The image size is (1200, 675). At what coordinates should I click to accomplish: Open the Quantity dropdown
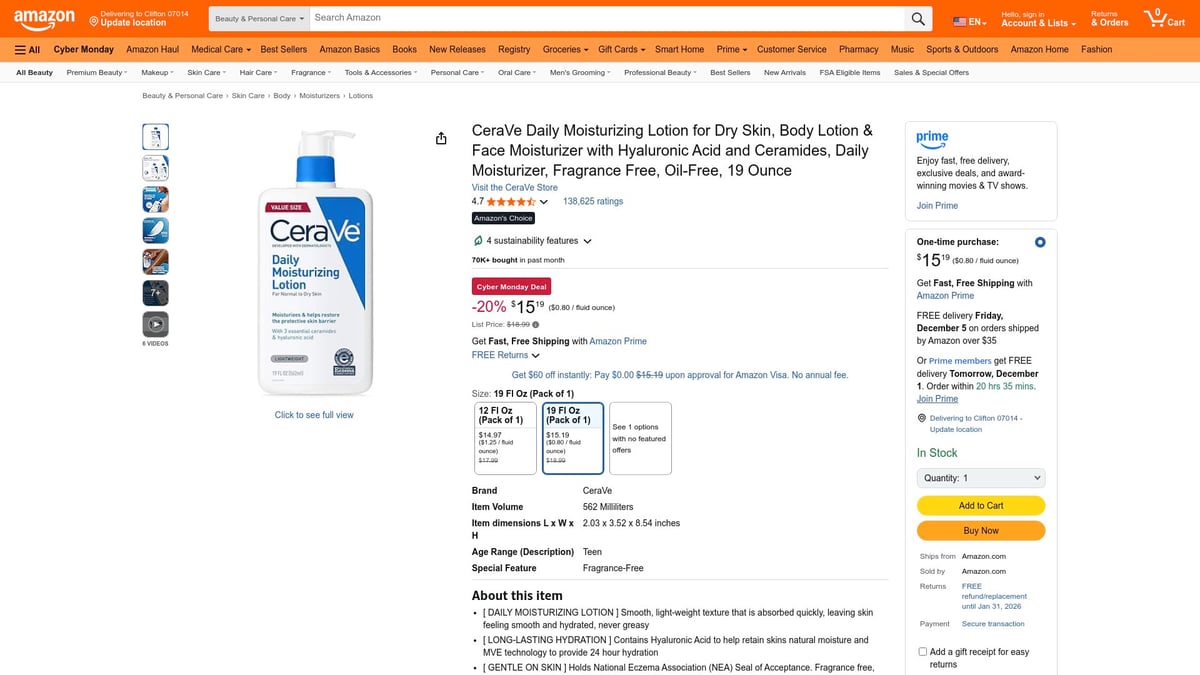[980, 476]
